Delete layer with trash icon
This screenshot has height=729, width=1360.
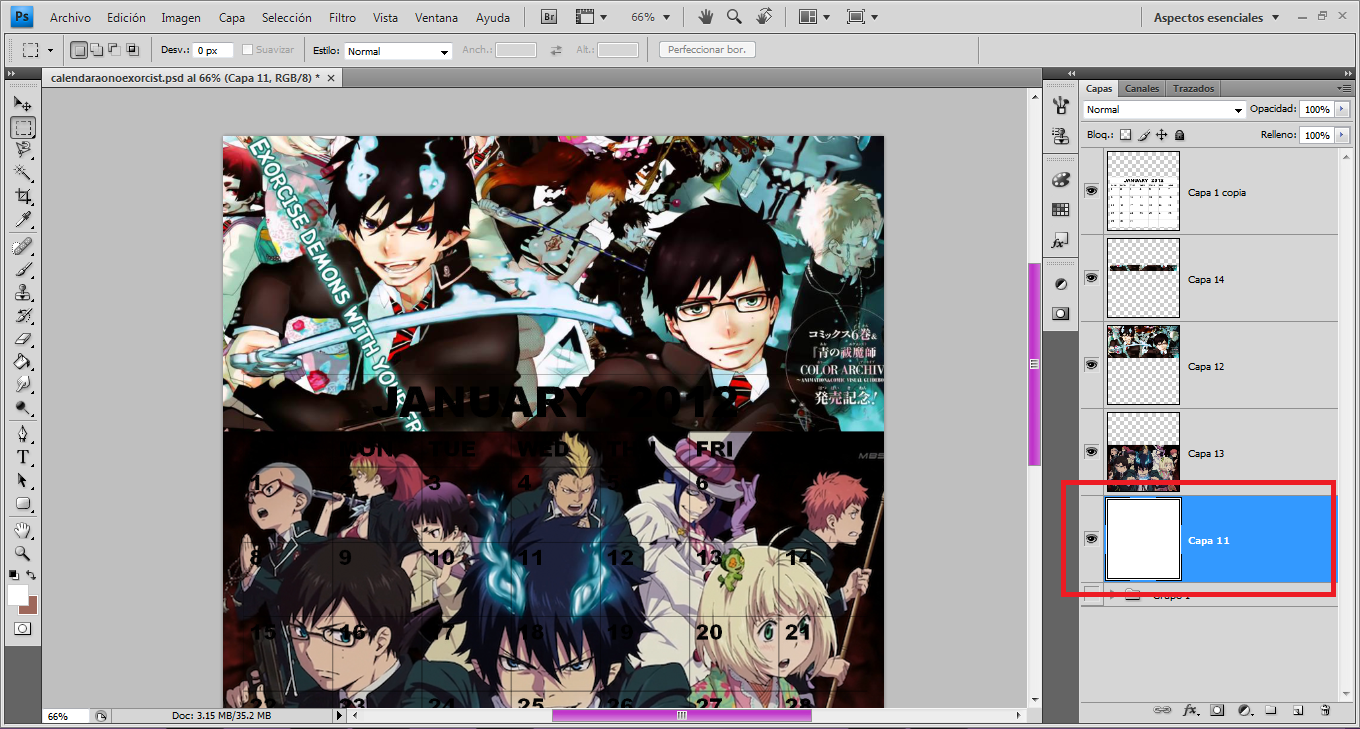tap(1324, 710)
